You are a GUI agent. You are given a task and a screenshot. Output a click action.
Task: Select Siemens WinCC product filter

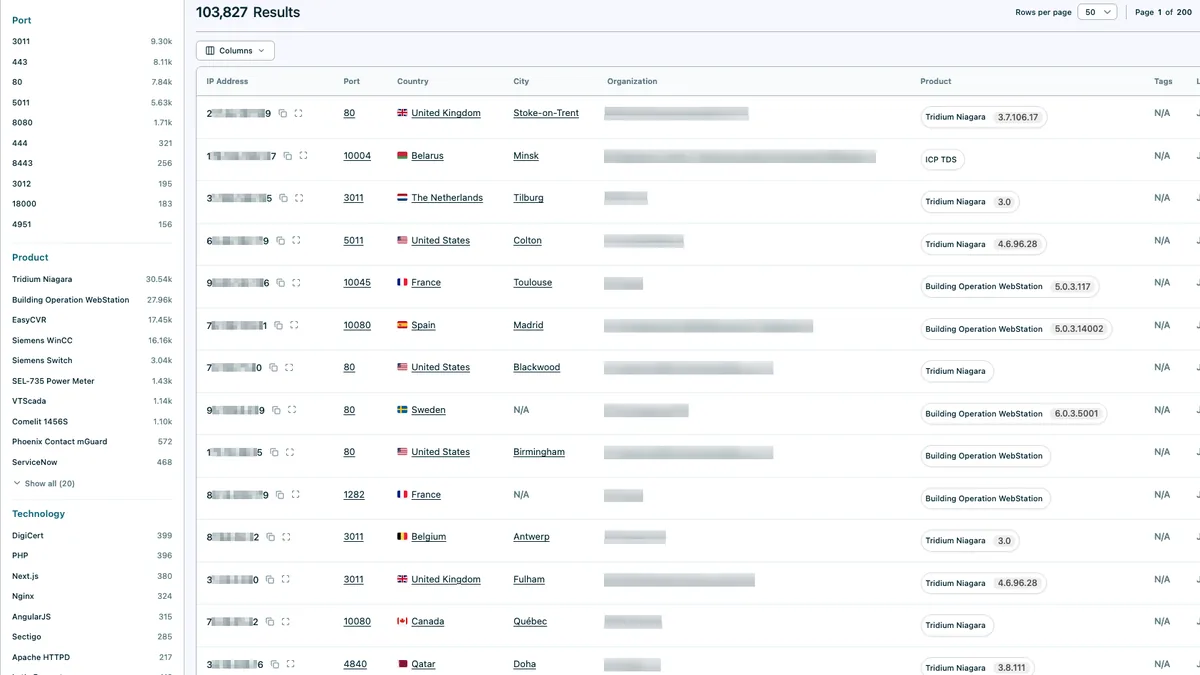(x=92, y=340)
